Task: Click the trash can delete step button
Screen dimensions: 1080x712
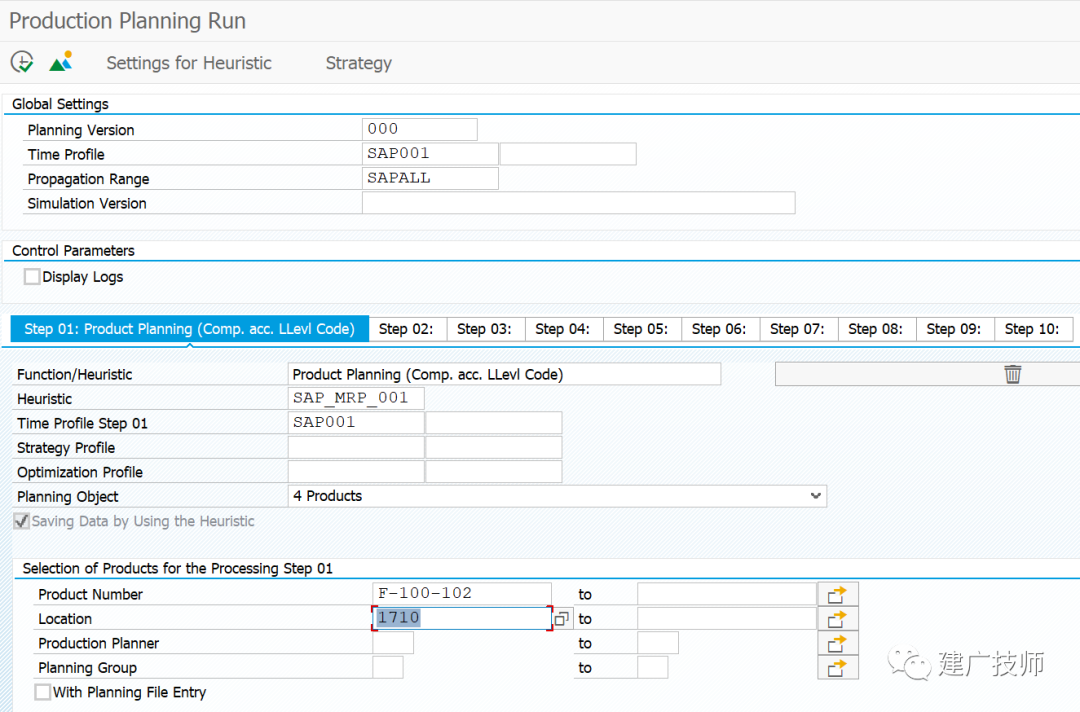Action: coord(1012,374)
